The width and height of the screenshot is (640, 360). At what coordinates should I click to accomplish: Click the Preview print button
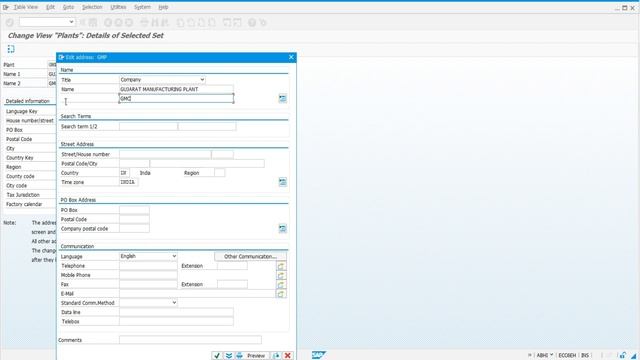point(252,356)
